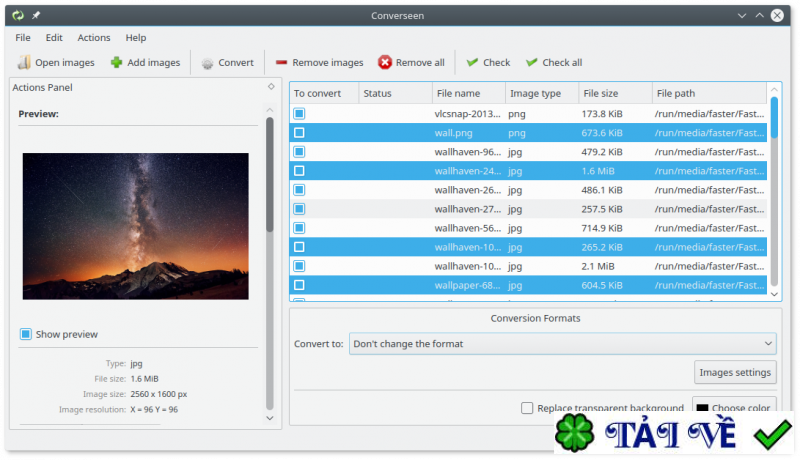Click the Images settings button
800x460 pixels.
pyautogui.click(x=735, y=372)
